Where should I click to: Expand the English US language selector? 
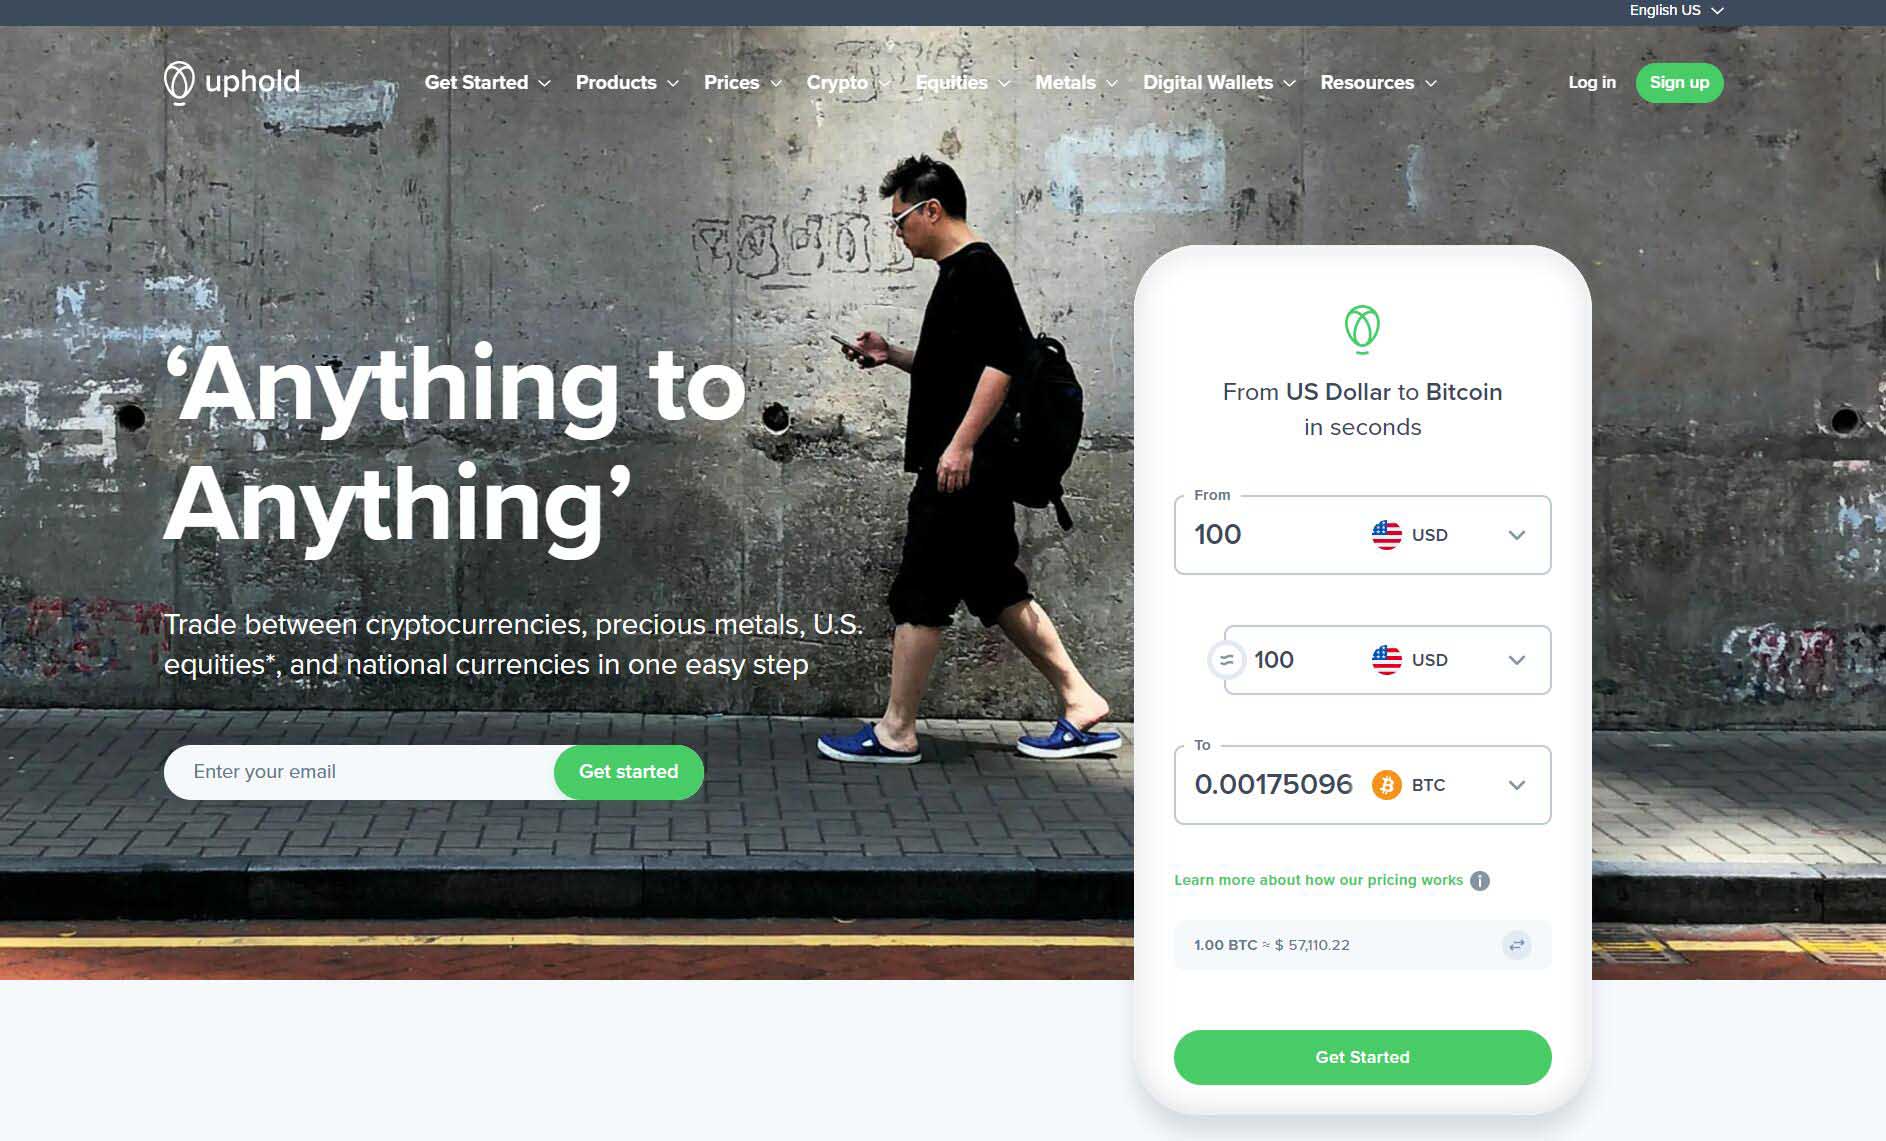1677,10
